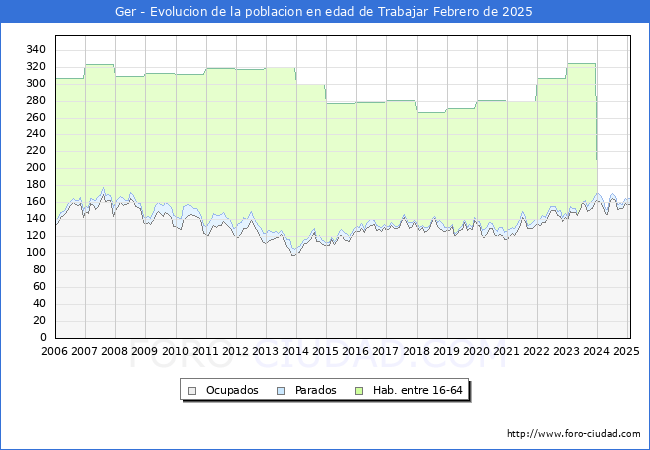Click the 2015 x-axis year label
This screenshot has height=450, width=650.
click(x=325, y=351)
